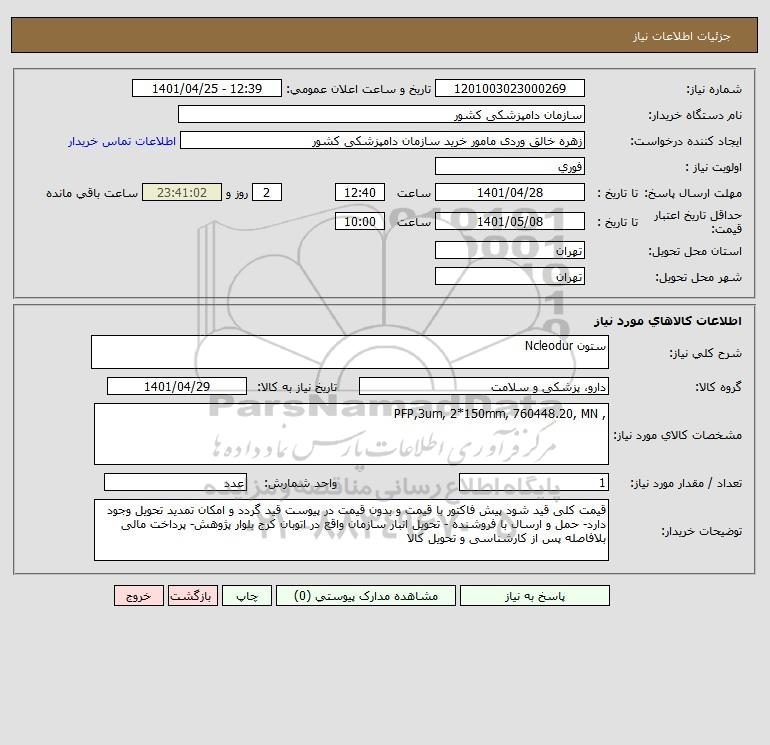
Task: Click the section heading اطلاعات کالاهای مورد نیاز
Action: pyautogui.click(x=668, y=321)
